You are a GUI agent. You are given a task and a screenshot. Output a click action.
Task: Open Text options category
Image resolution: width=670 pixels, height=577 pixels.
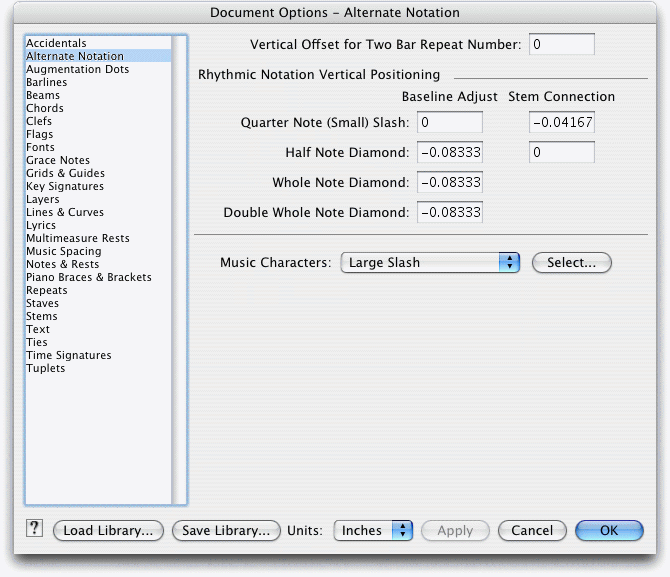click(98, 330)
